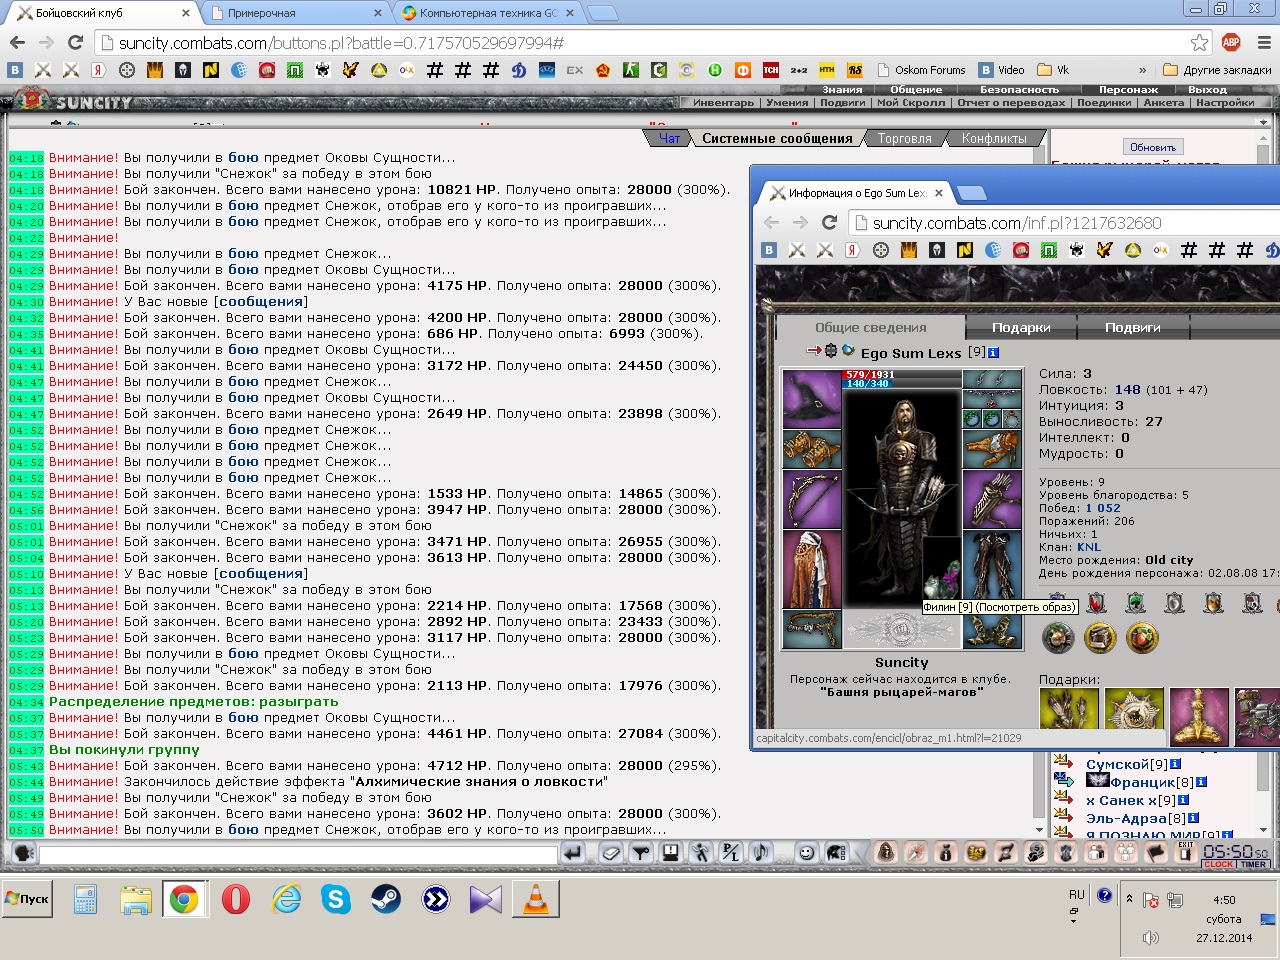Image resolution: width=1280 pixels, height=960 pixels.
Task: Open the Безопасность top menu
Action: pos(1019,89)
